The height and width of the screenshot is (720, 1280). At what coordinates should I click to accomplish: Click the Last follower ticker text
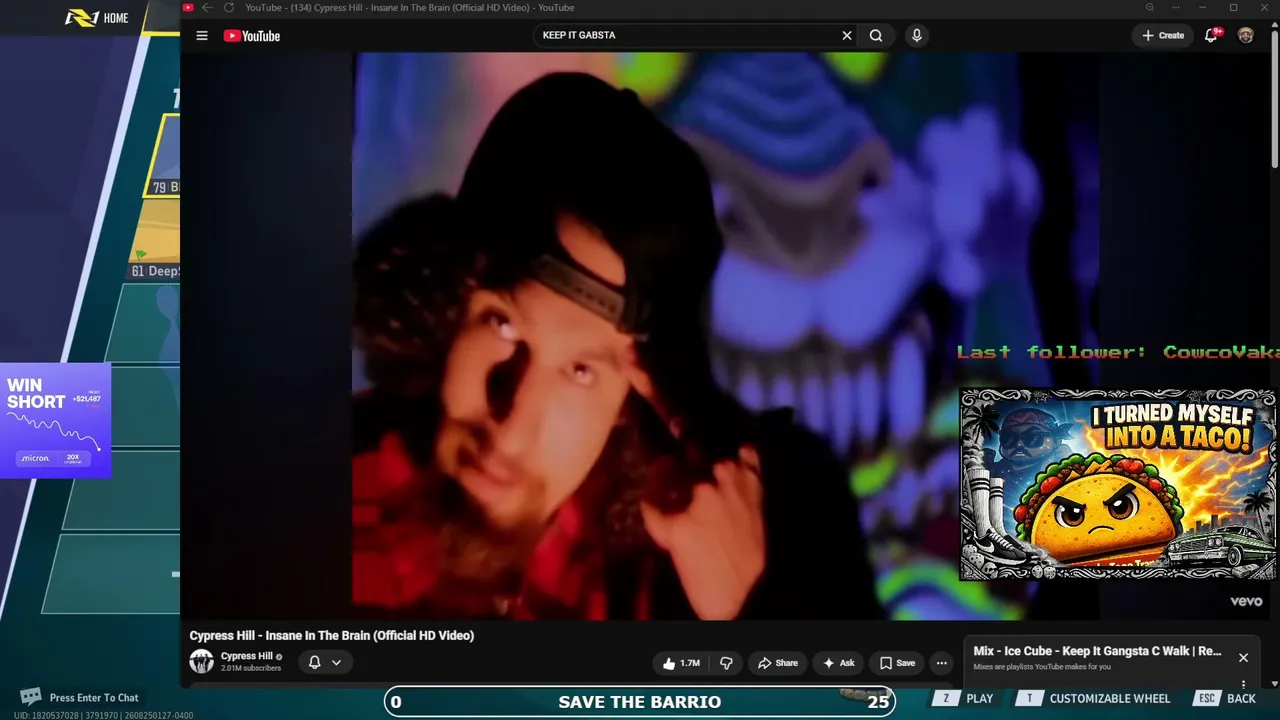click(1117, 352)
